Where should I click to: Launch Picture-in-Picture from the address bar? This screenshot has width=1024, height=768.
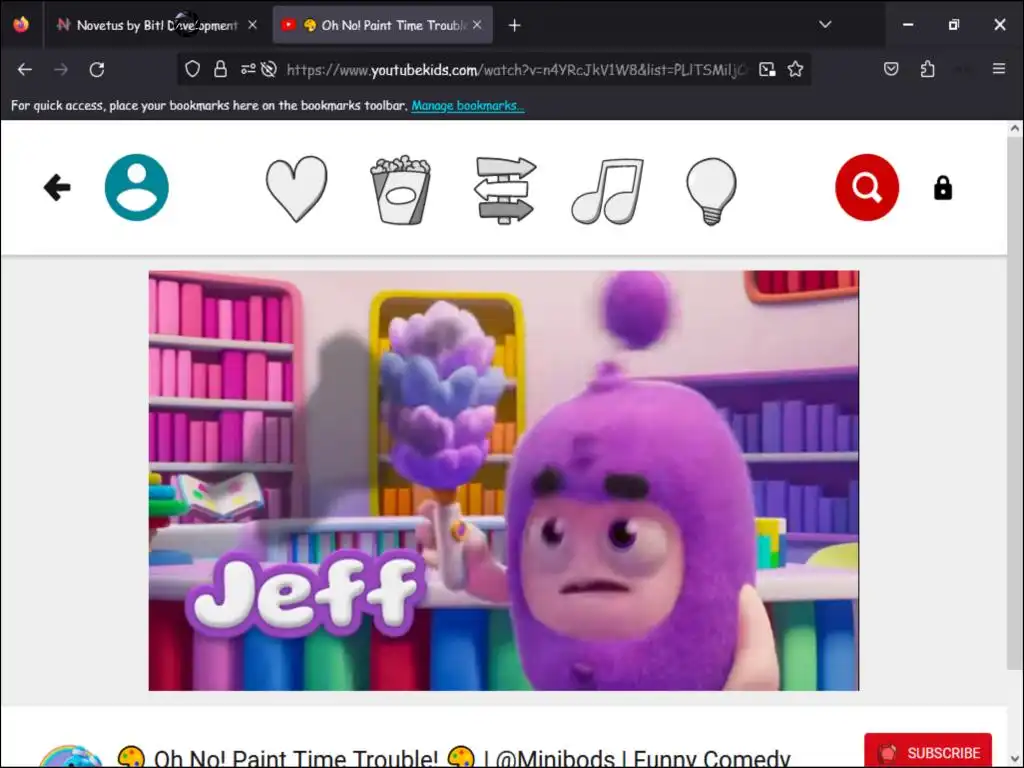(x=767, y=69)
